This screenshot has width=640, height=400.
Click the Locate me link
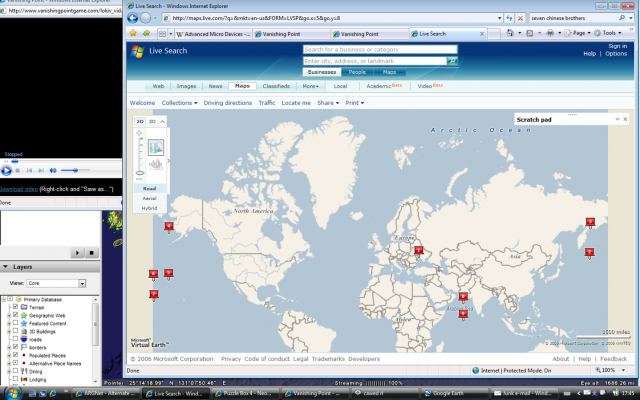(x=296, y=103)
